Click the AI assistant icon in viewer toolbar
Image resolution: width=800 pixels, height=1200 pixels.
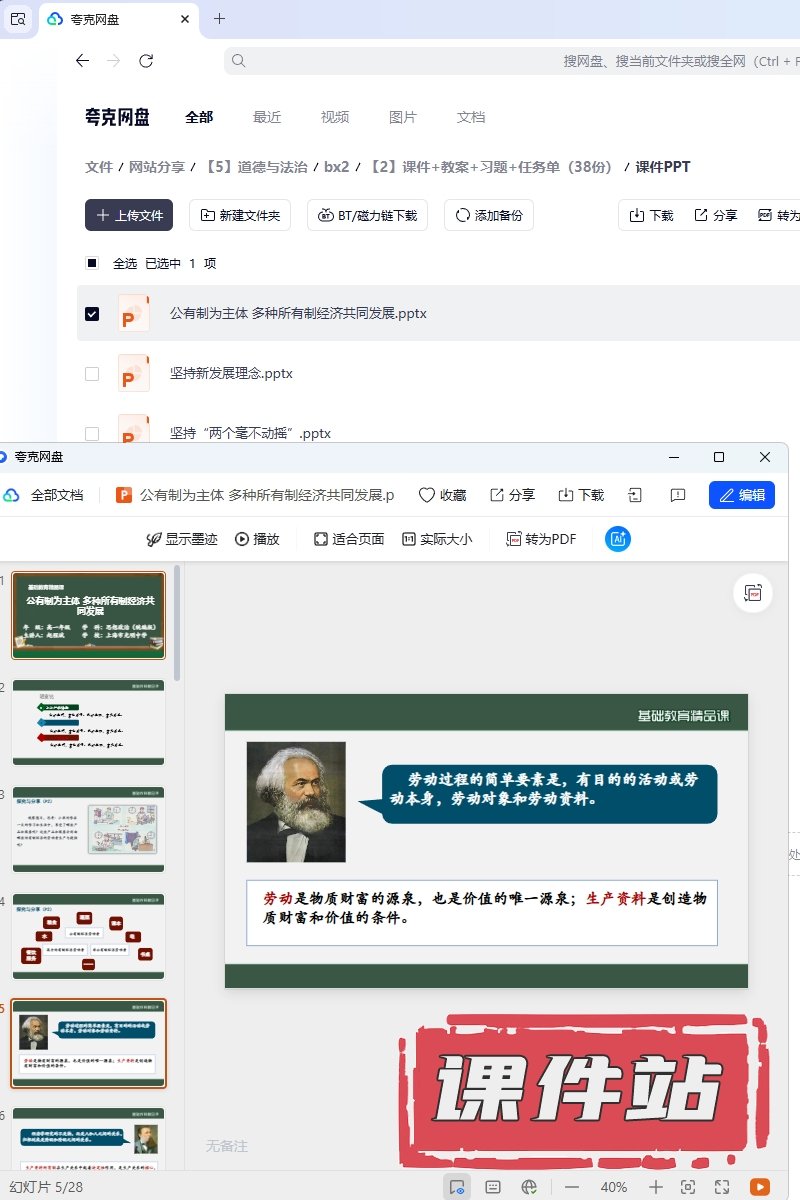click(x=618, y=539)
